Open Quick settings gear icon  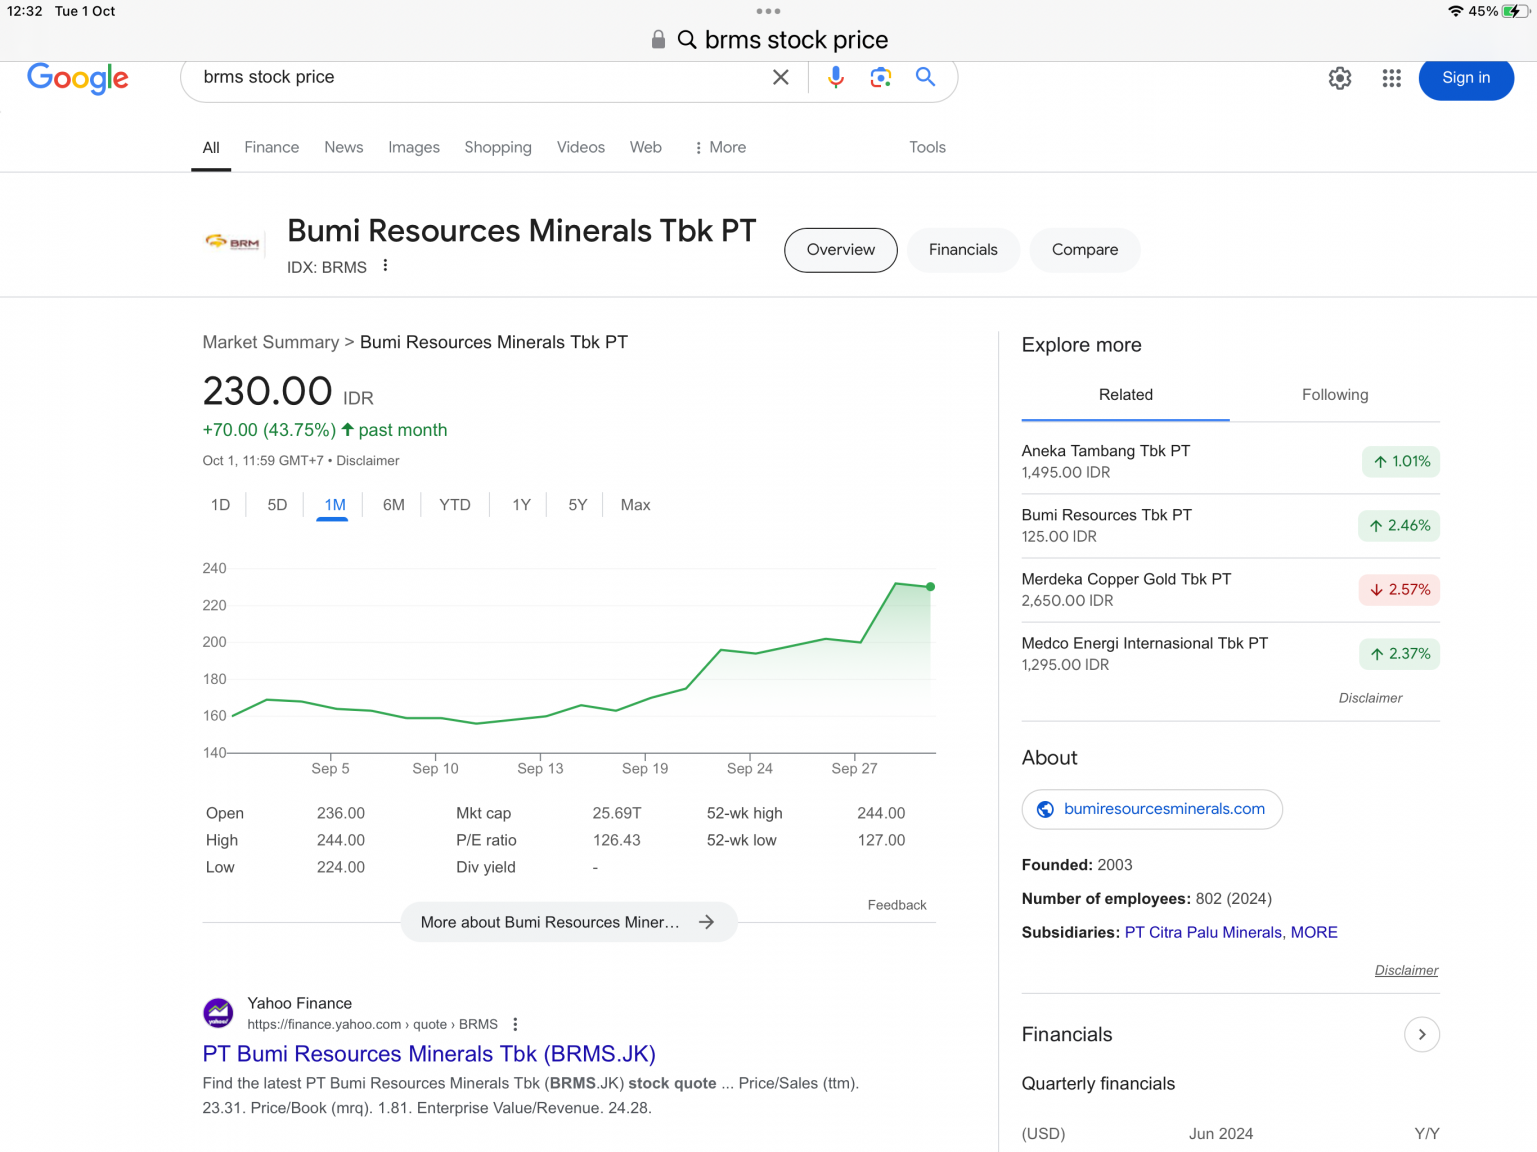1340,78
